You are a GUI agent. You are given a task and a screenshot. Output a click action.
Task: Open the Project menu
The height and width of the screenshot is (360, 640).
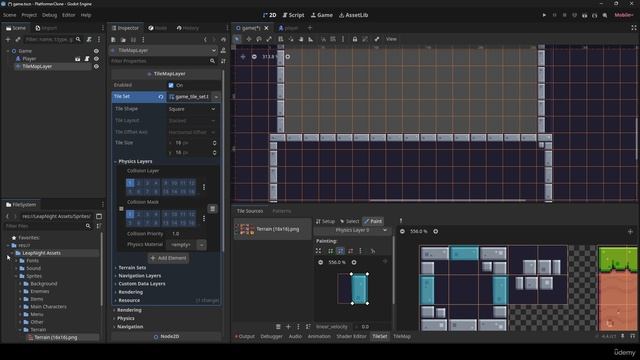coord(29,15)
